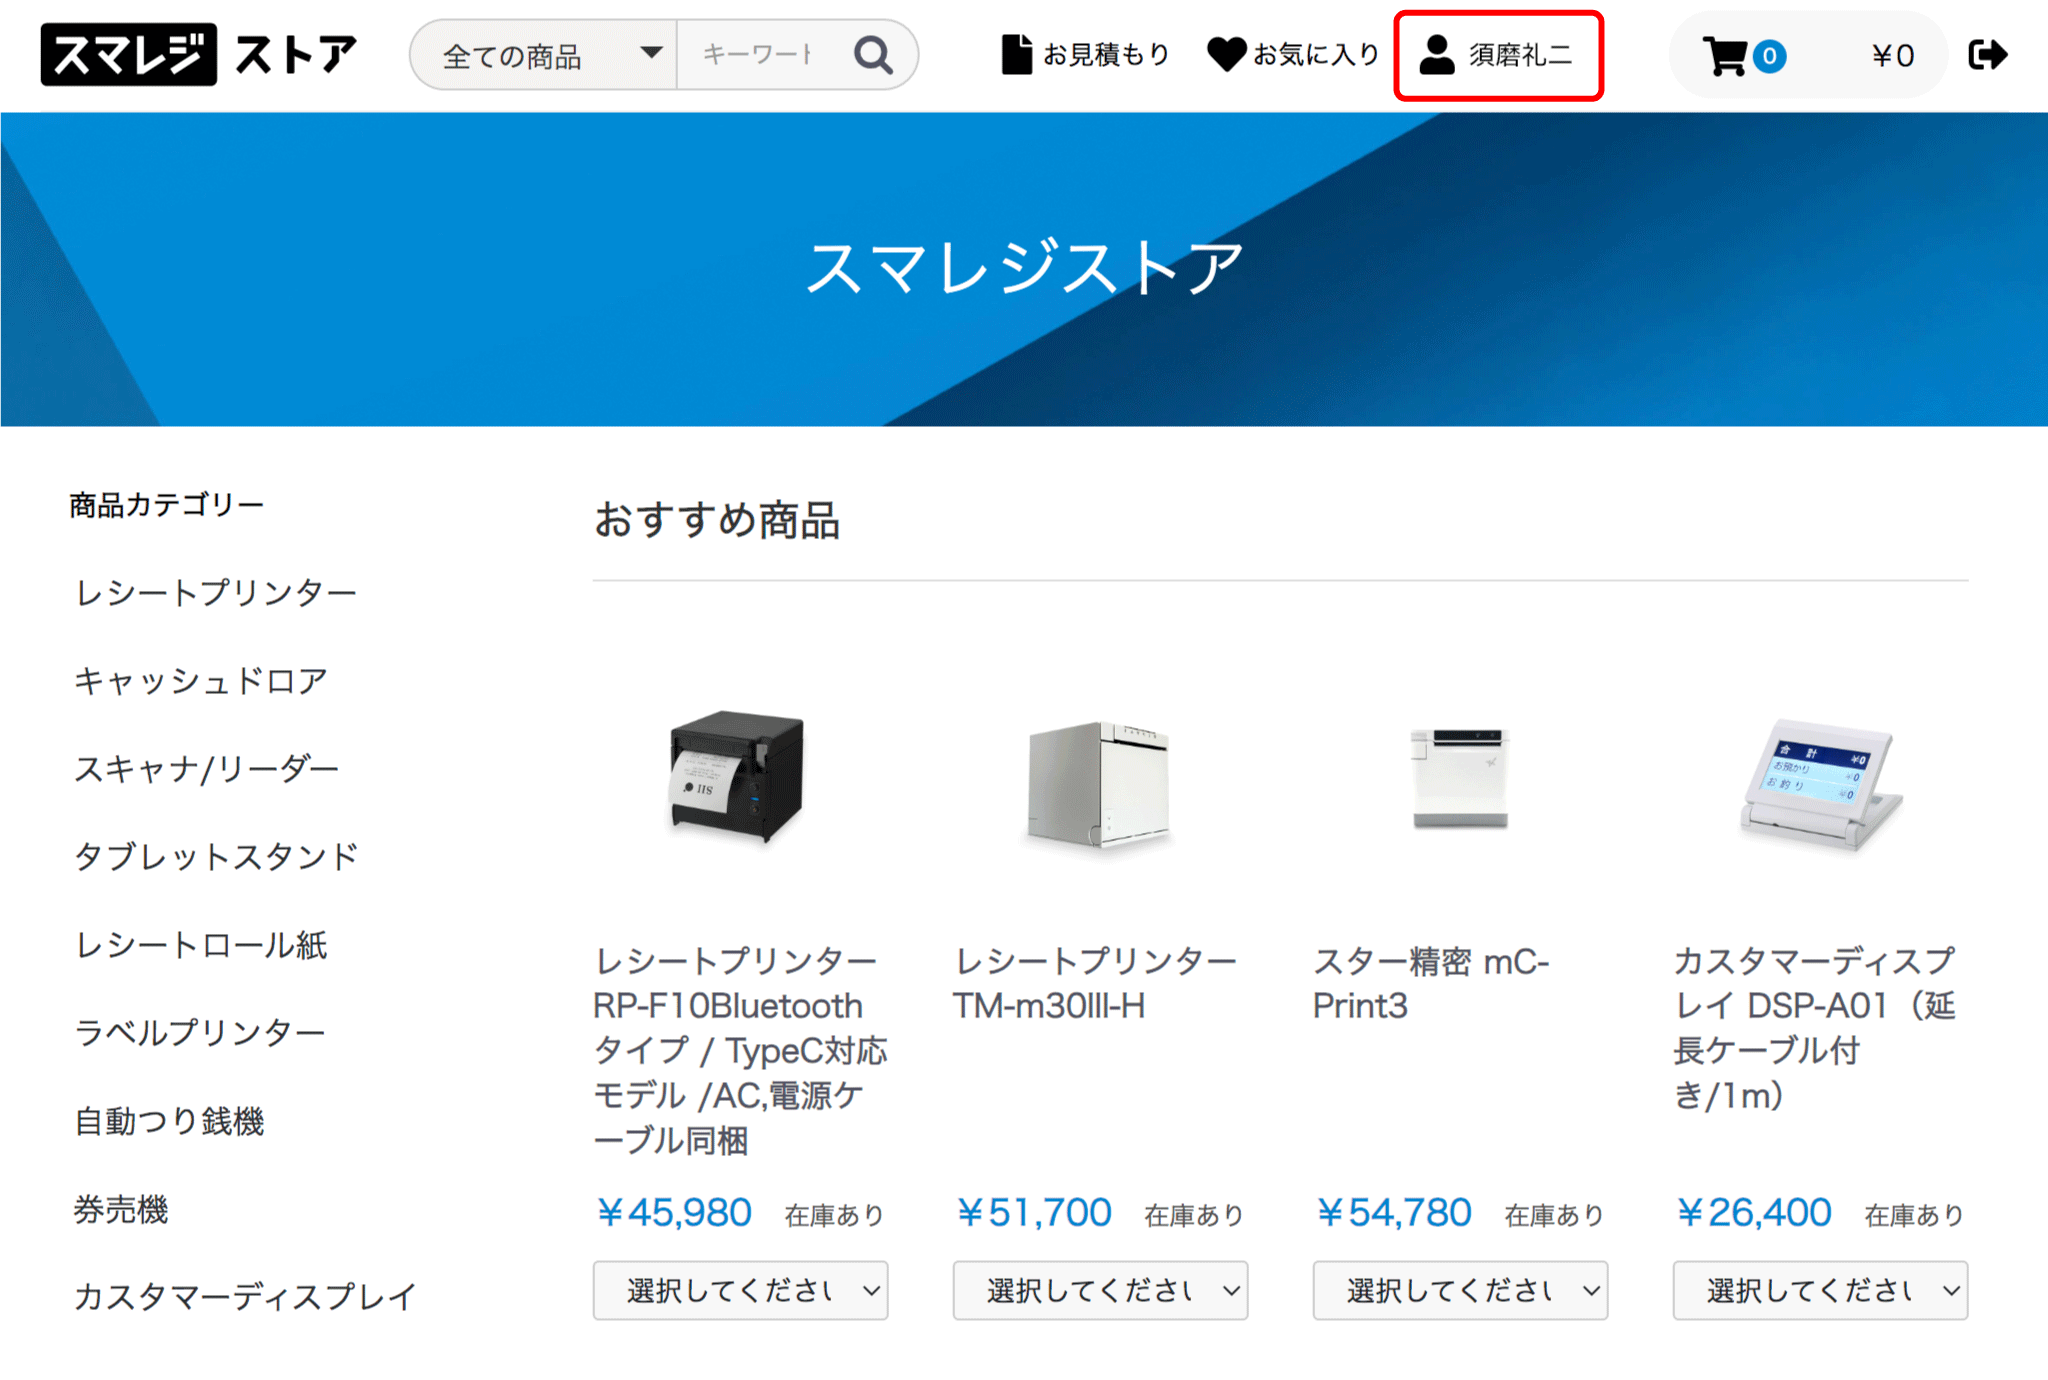2048x1380 pixels.
Task: Click the black RP-F10 printer thumbnail
Action: tap(738, 777)
